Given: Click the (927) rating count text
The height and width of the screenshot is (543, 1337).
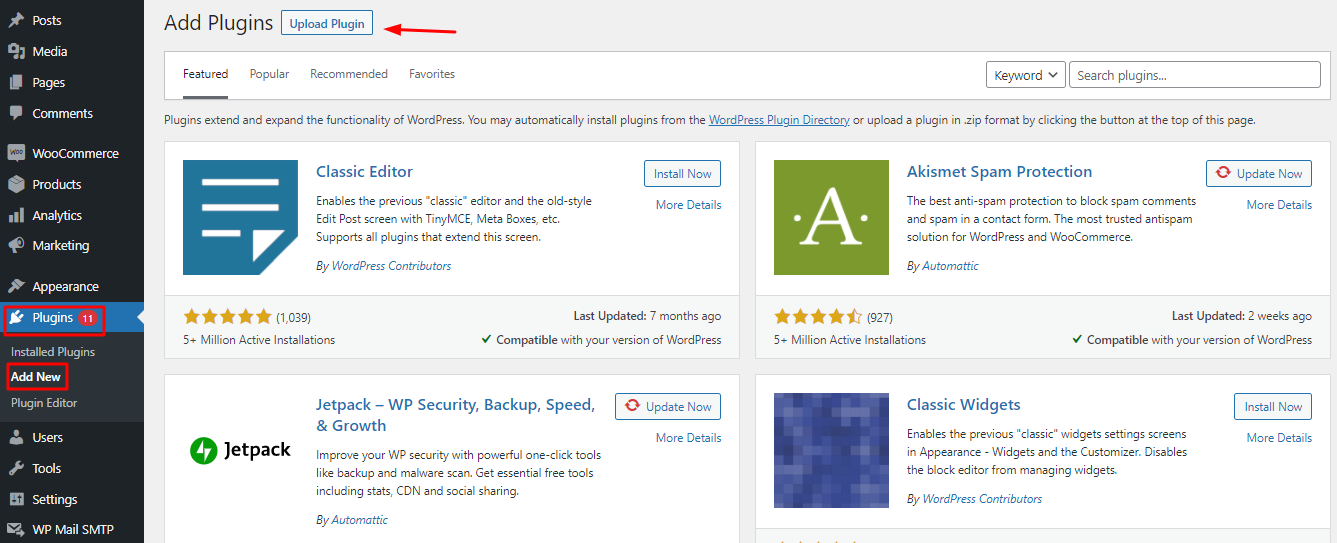Looking at the screenshot, I should [x=880, y=317].
